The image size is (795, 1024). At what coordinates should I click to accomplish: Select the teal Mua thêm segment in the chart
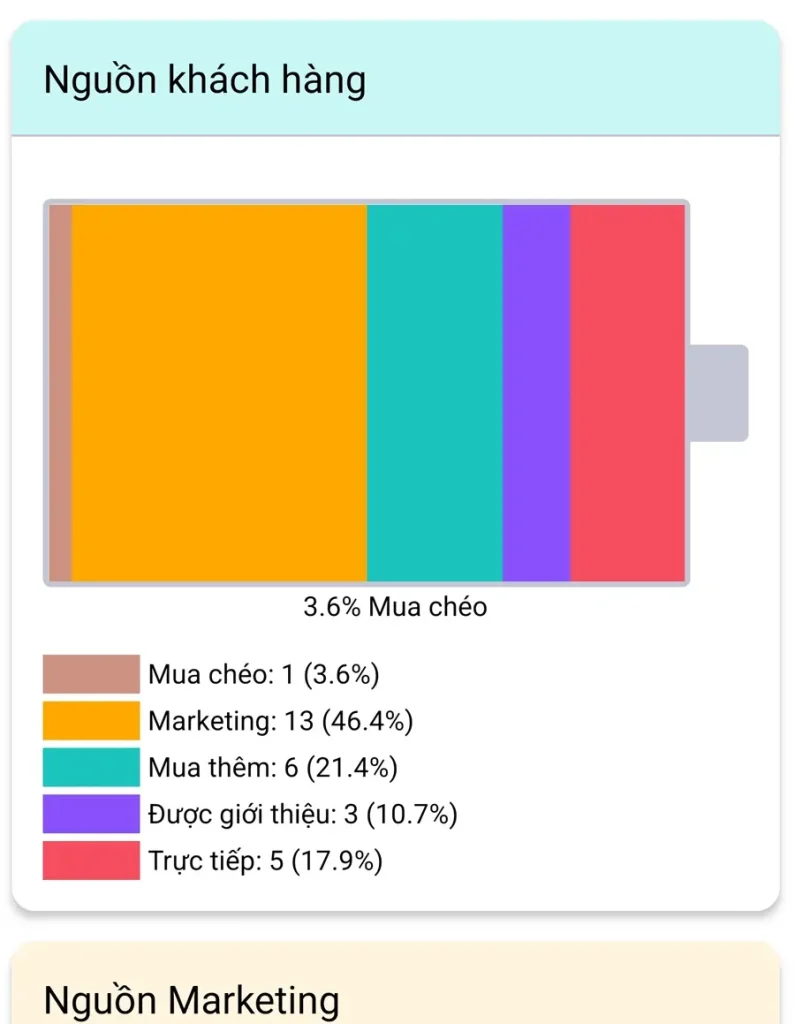click(434, 392)
